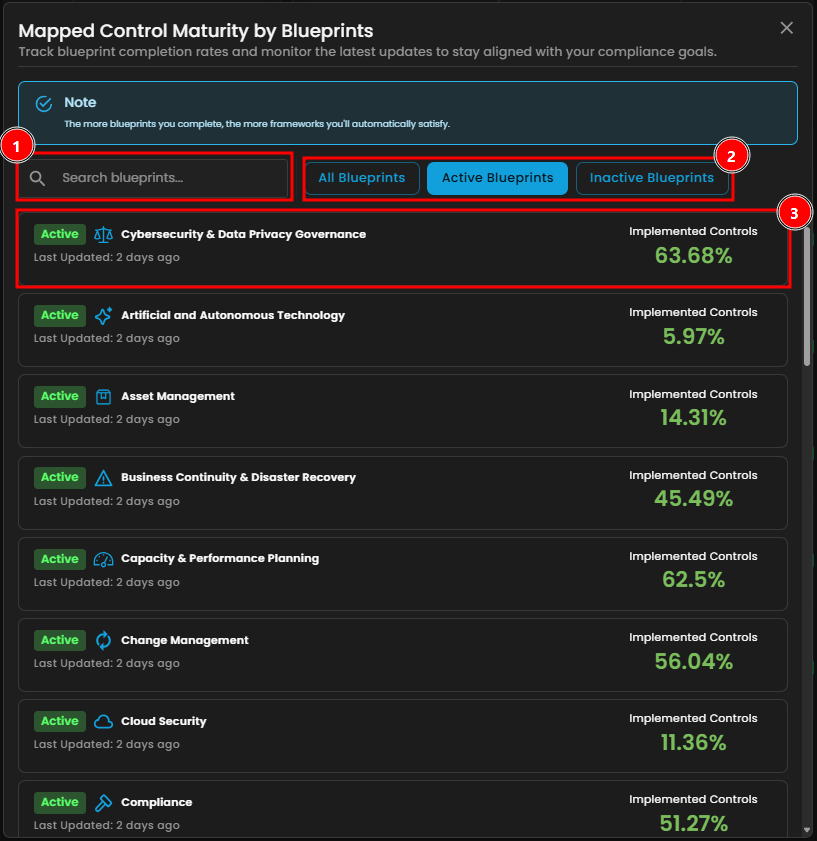Switch to the All Blueprints filter
The width and height of the screenshot is (817, 841).
[x=361, y=178]
